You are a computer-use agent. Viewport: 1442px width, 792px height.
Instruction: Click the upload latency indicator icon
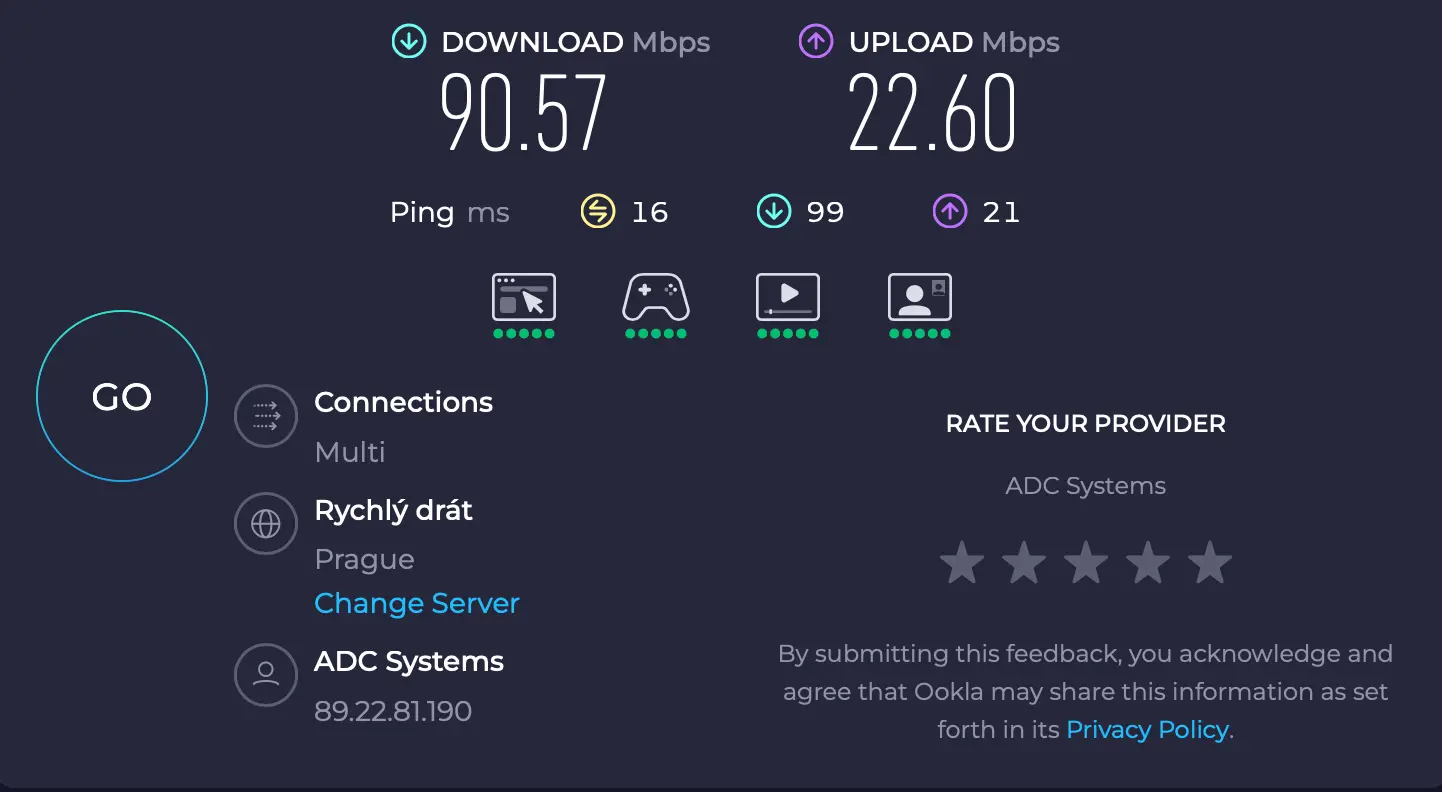tap(948, 211)
